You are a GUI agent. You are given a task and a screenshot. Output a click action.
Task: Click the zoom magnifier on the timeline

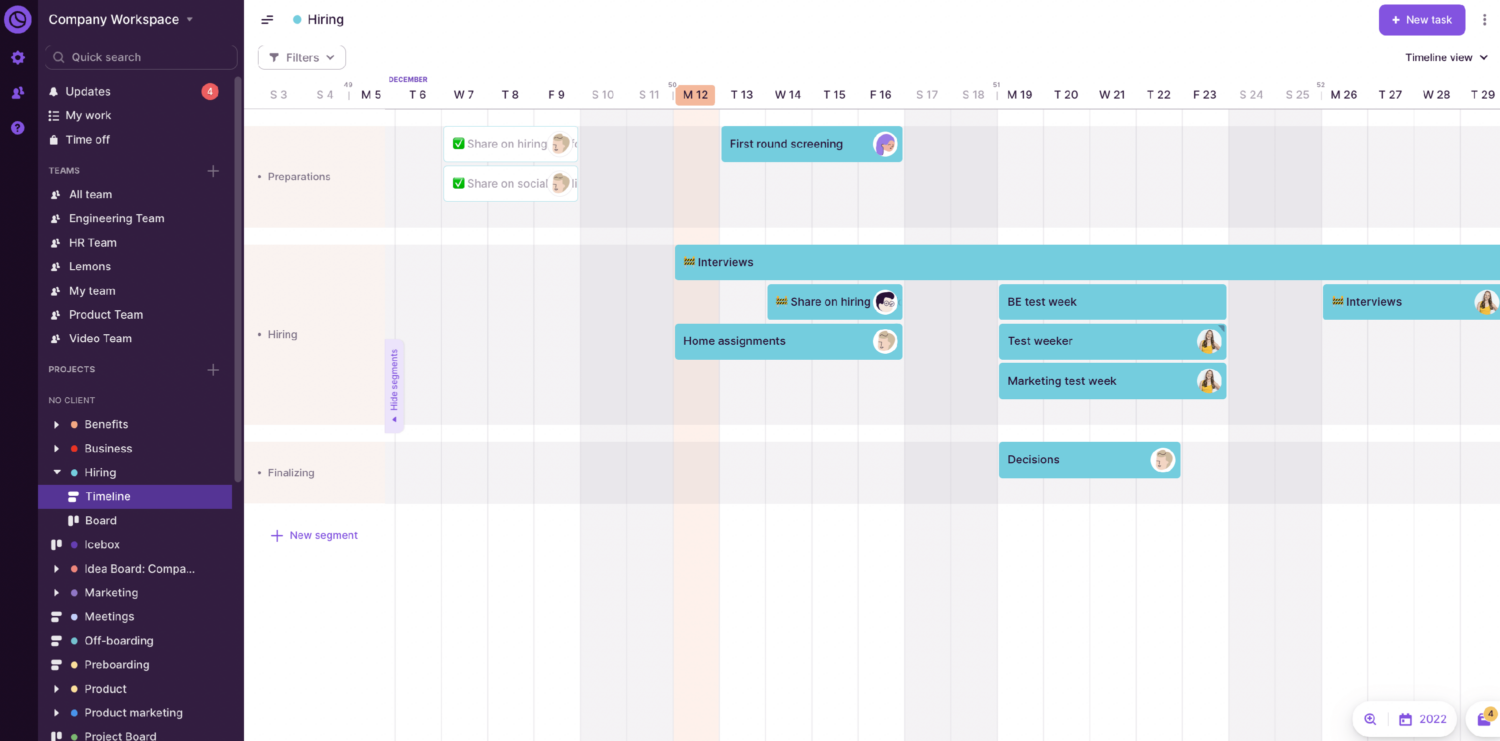tap(1370, 719)
